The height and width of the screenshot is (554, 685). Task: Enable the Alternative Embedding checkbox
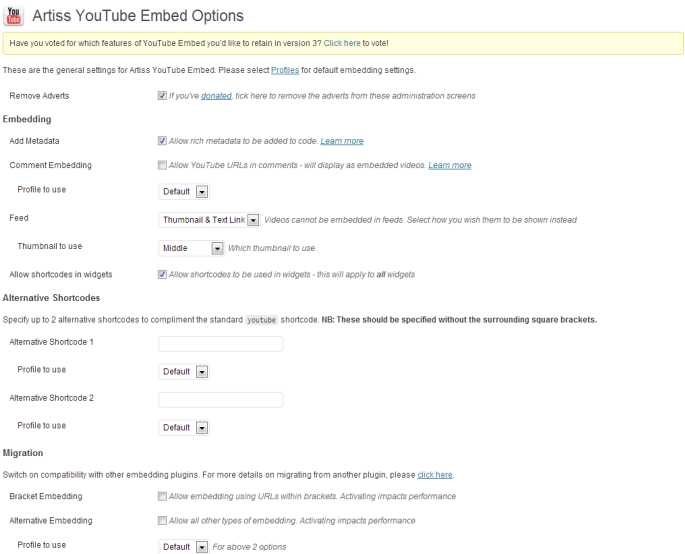(162, 520)
